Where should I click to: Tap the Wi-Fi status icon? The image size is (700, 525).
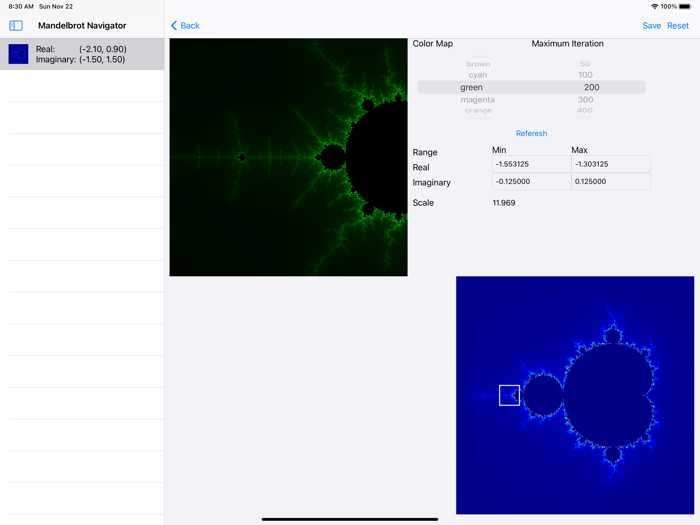tap(654, 6)
